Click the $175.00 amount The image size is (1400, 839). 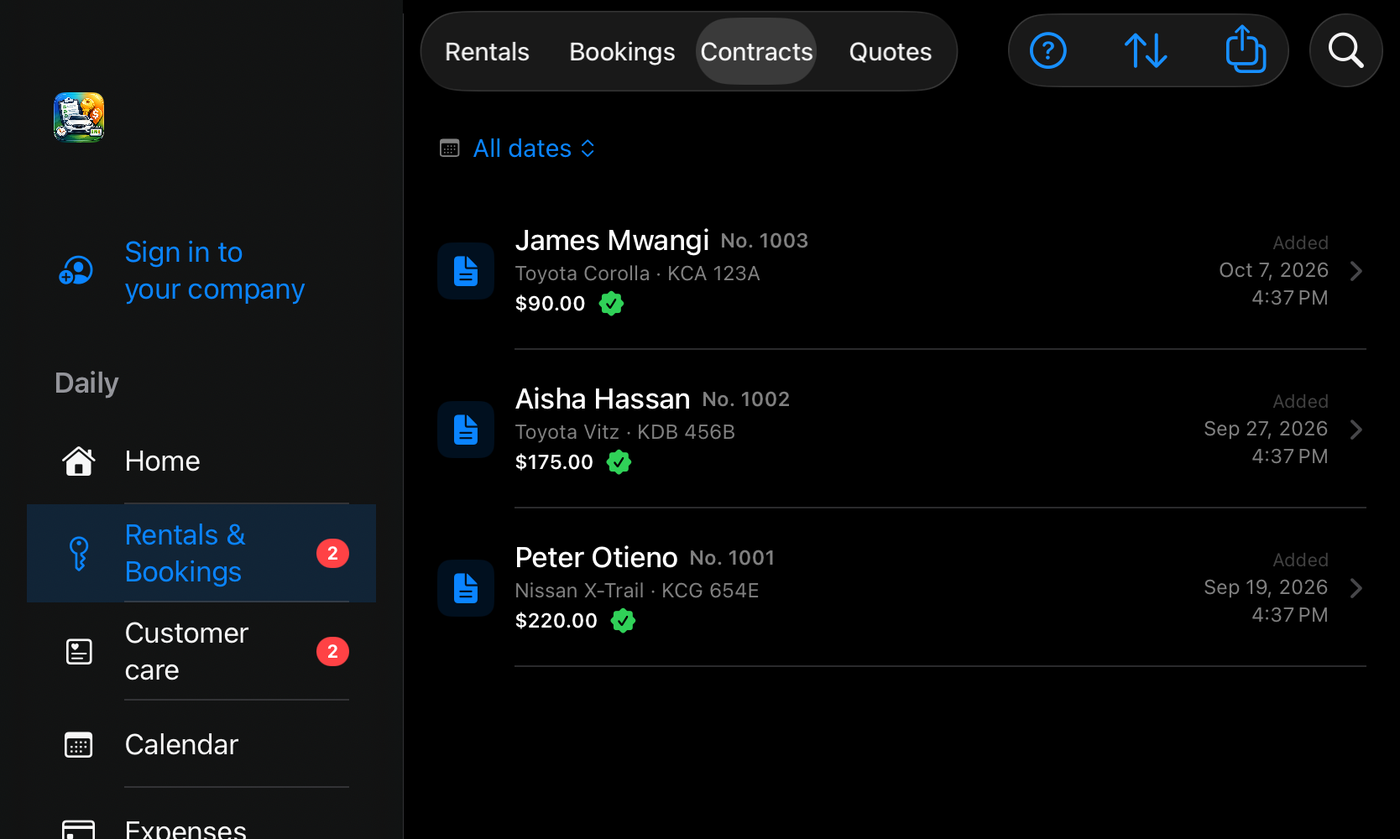(x=554, y=462)
